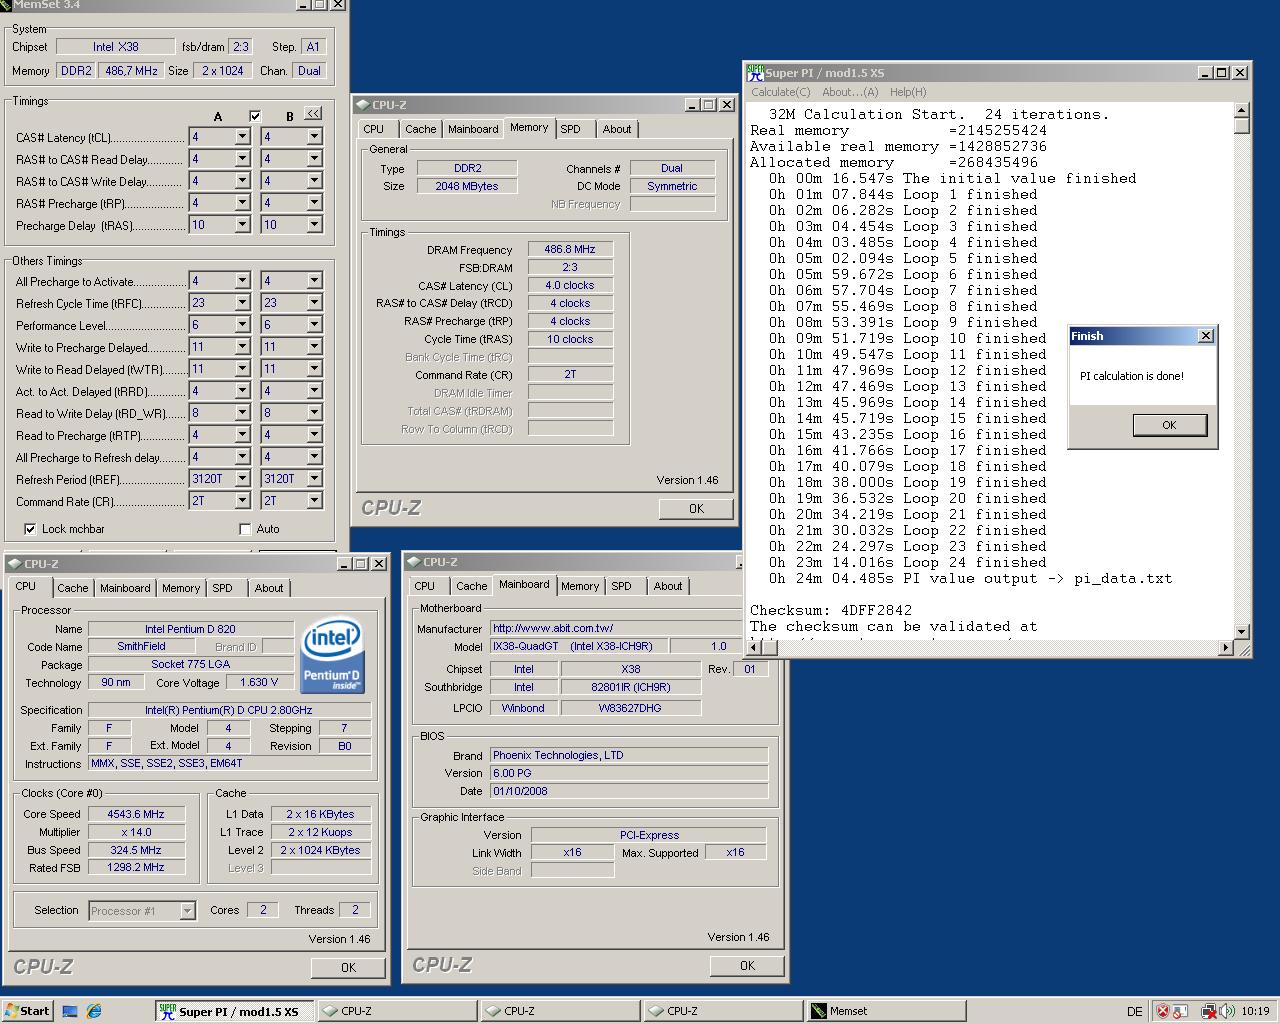Click the DE language indicator in tray
This screenshot has width=1280, height=1024.
(x=1135, y=1011)
